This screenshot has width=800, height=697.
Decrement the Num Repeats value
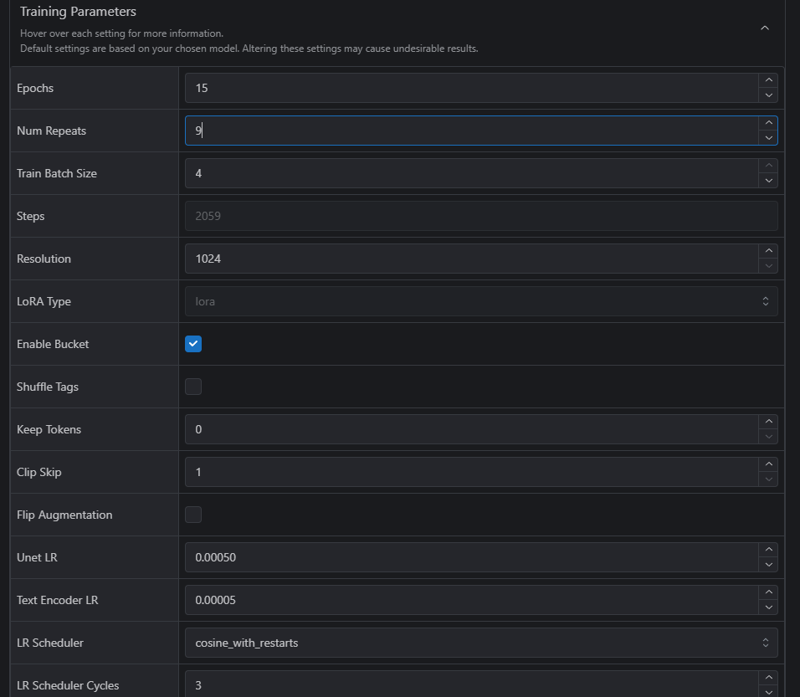coord(768,138)
